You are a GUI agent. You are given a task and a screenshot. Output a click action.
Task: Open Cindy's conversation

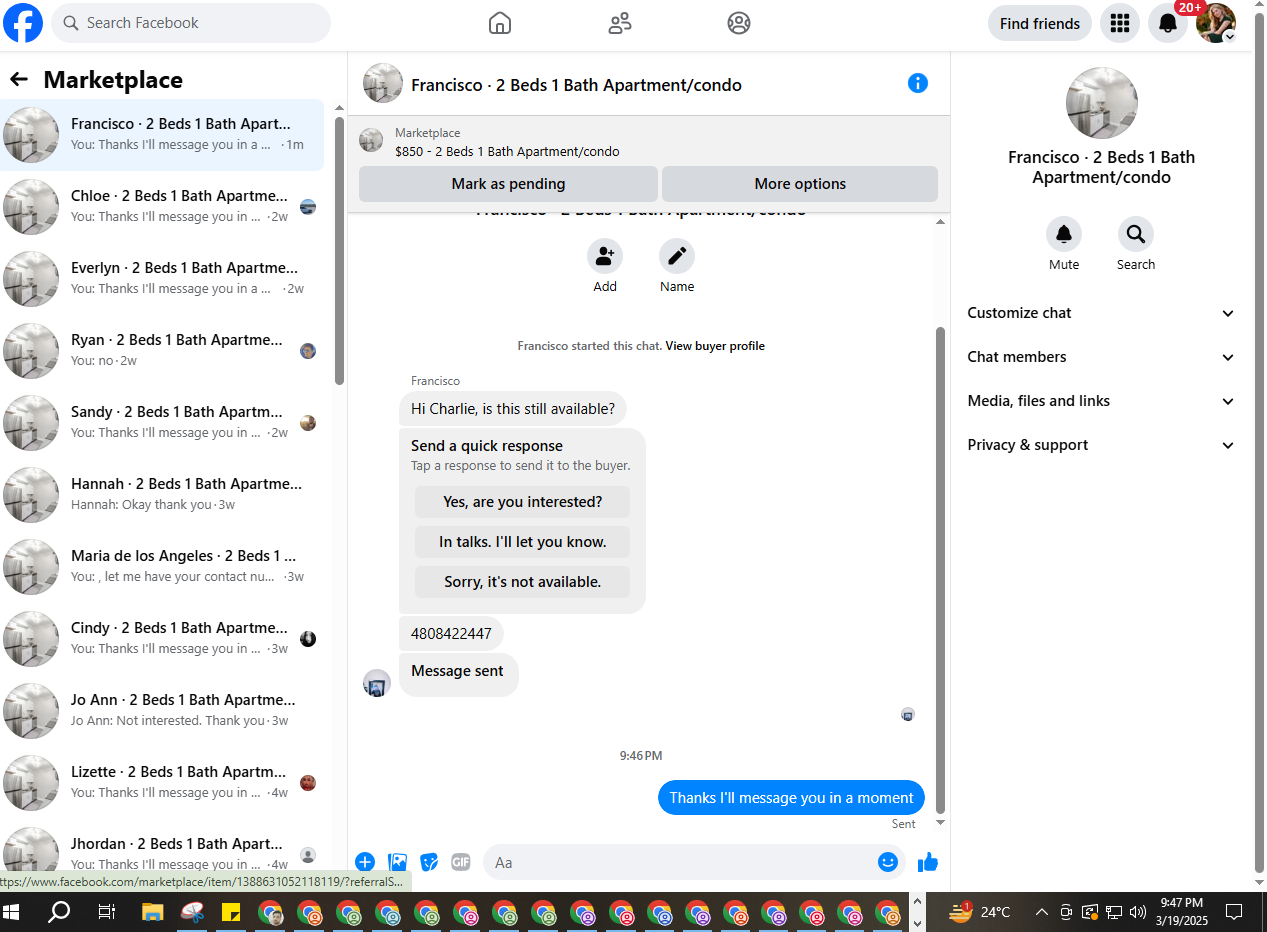point(162,639)
